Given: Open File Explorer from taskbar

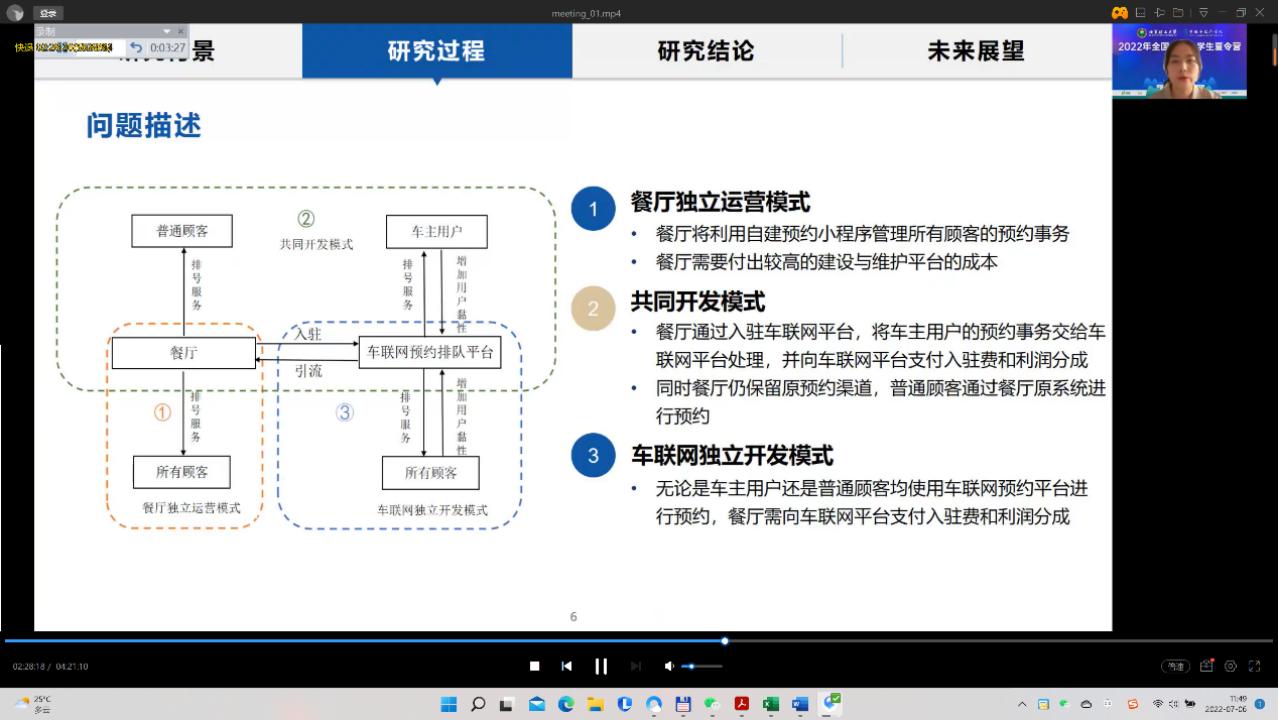Looking at the screenshot, I should [595, 704].
